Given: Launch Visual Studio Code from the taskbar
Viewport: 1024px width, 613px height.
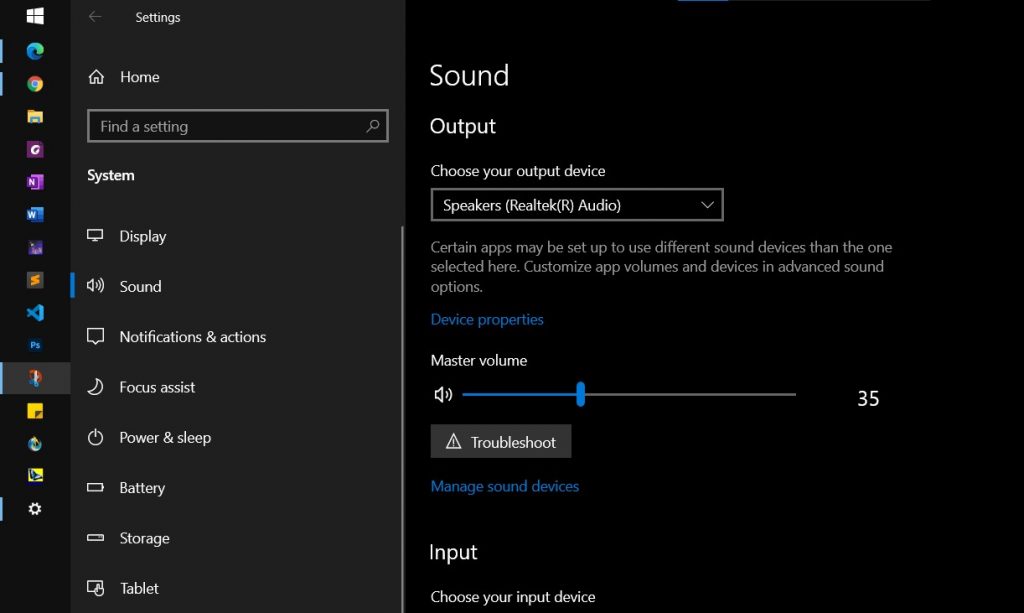Looking at the screenshot, I should pyautogui.click(x=35, y=313).
